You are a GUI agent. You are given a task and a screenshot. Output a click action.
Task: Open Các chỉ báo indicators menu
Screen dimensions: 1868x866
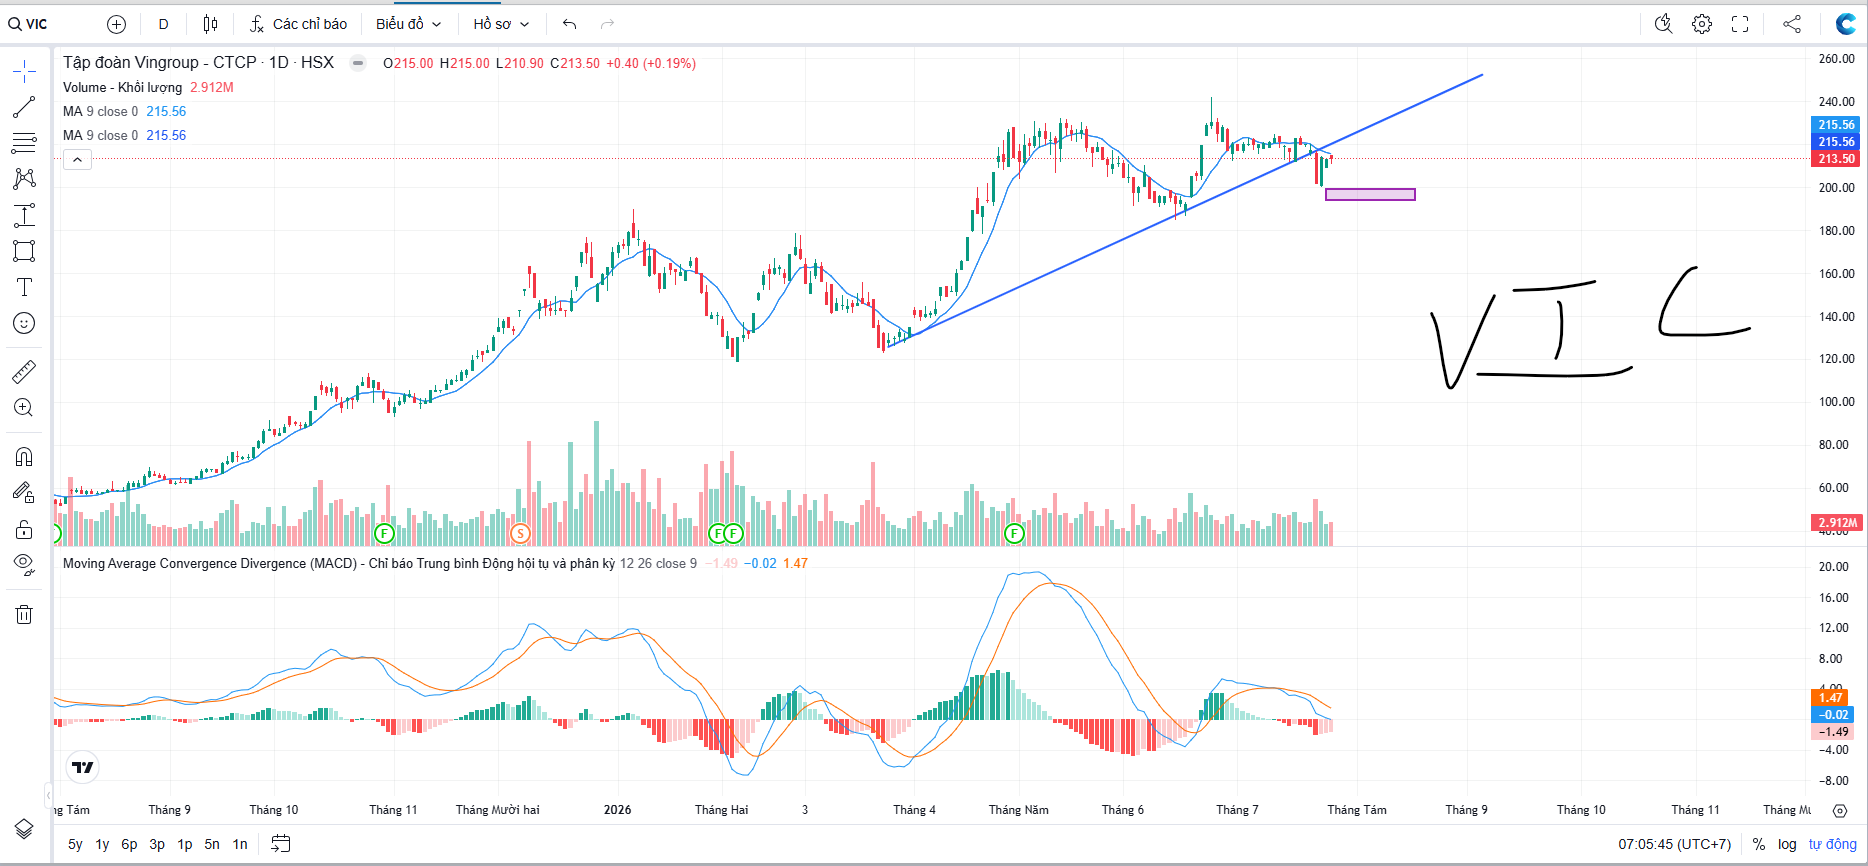click(298, 24)
